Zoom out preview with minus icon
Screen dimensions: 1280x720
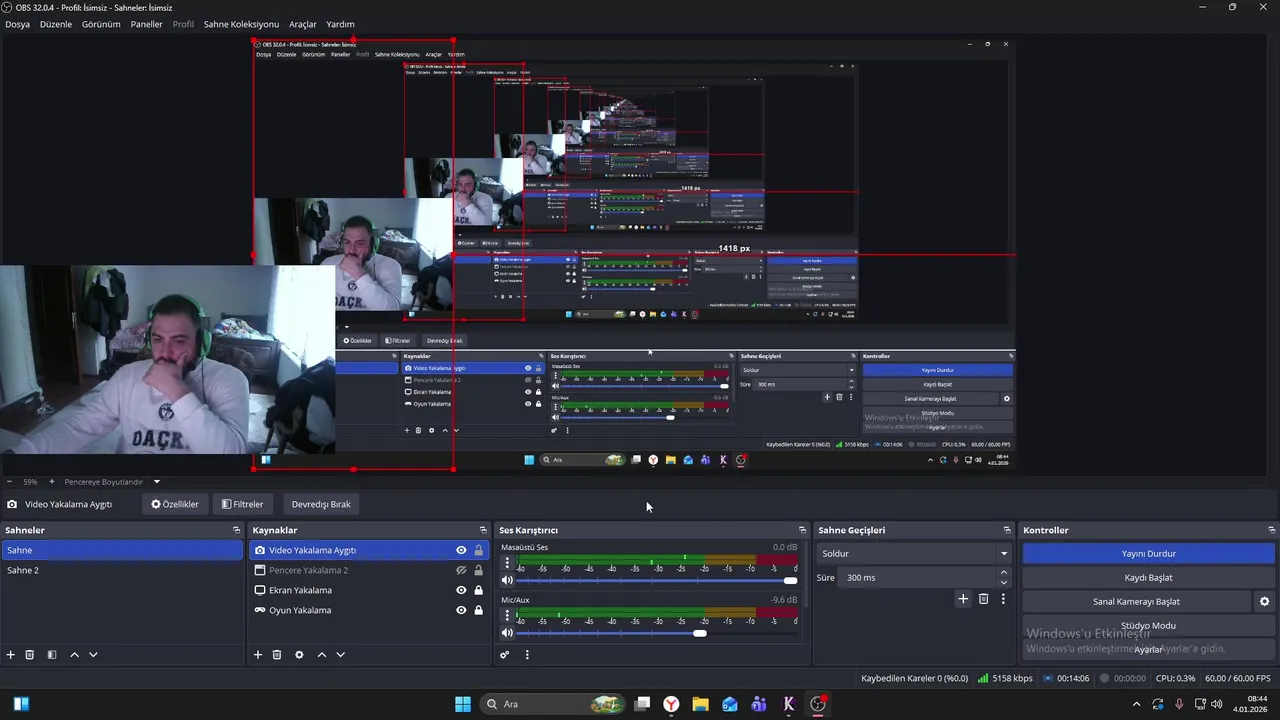point(9,482)
